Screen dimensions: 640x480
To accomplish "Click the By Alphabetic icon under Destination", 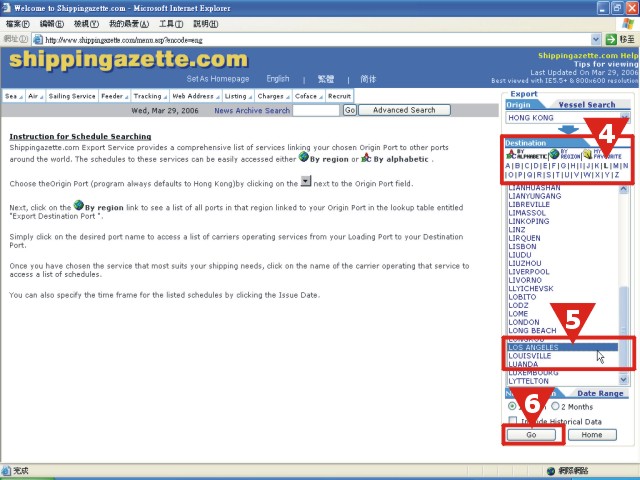I will 511,155.
